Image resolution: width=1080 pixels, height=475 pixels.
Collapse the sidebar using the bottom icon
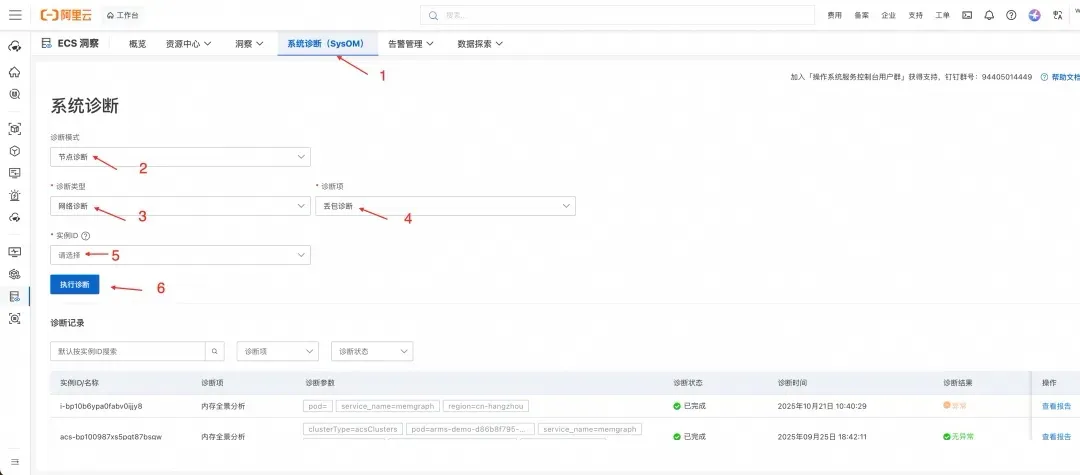[14, 461]
